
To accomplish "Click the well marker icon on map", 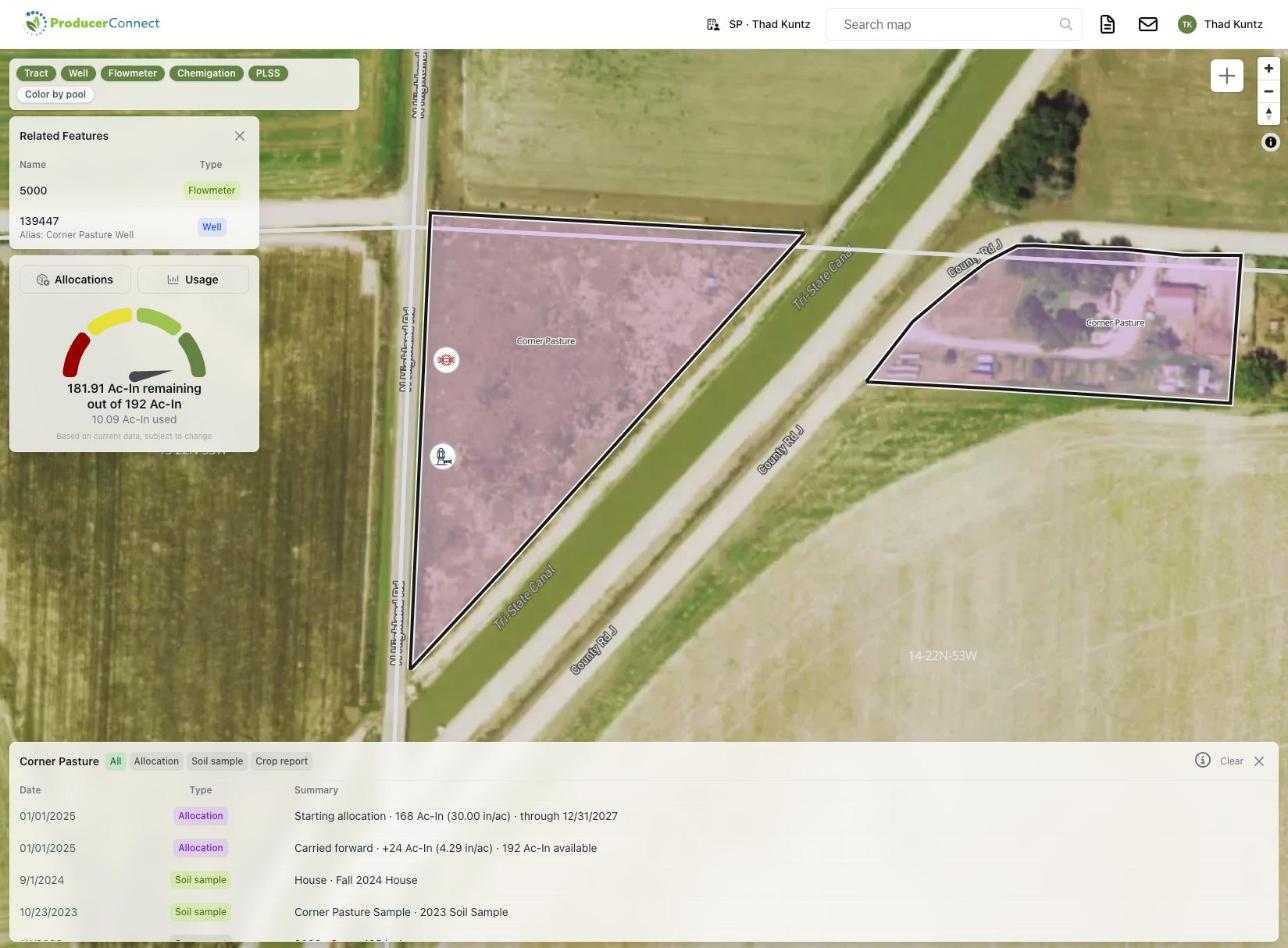I will click(x=442, y=457).
